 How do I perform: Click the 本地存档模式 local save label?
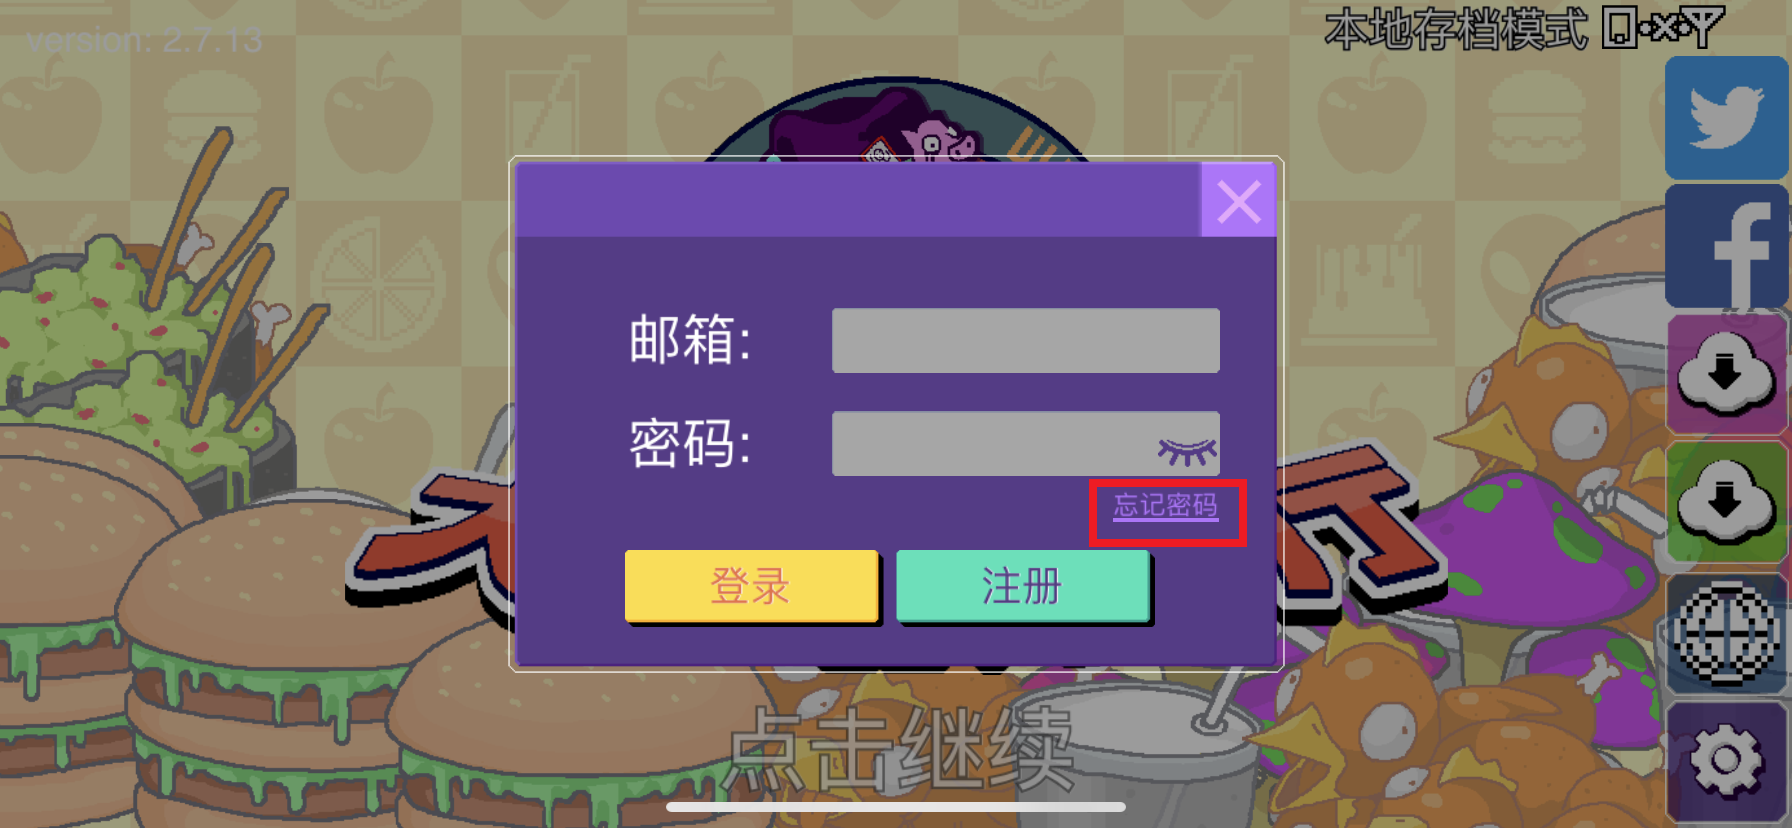tap(1456, 29)
